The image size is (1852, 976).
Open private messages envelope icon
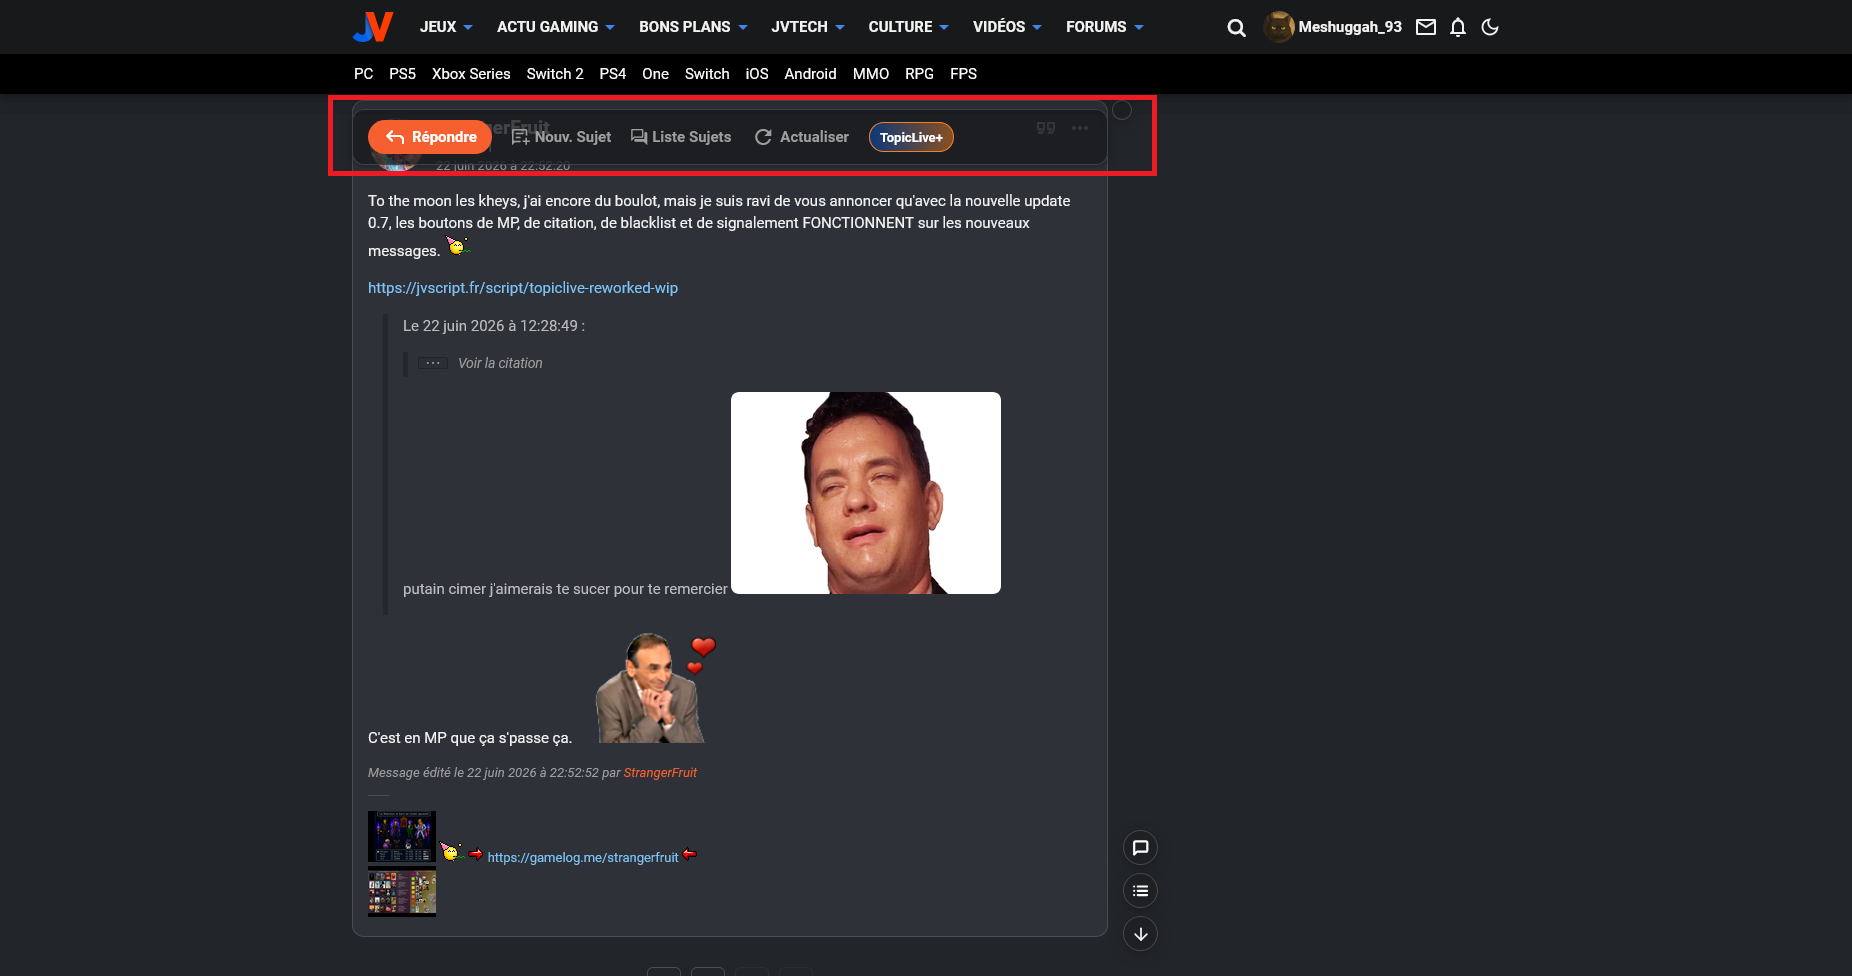(1426, 27)
